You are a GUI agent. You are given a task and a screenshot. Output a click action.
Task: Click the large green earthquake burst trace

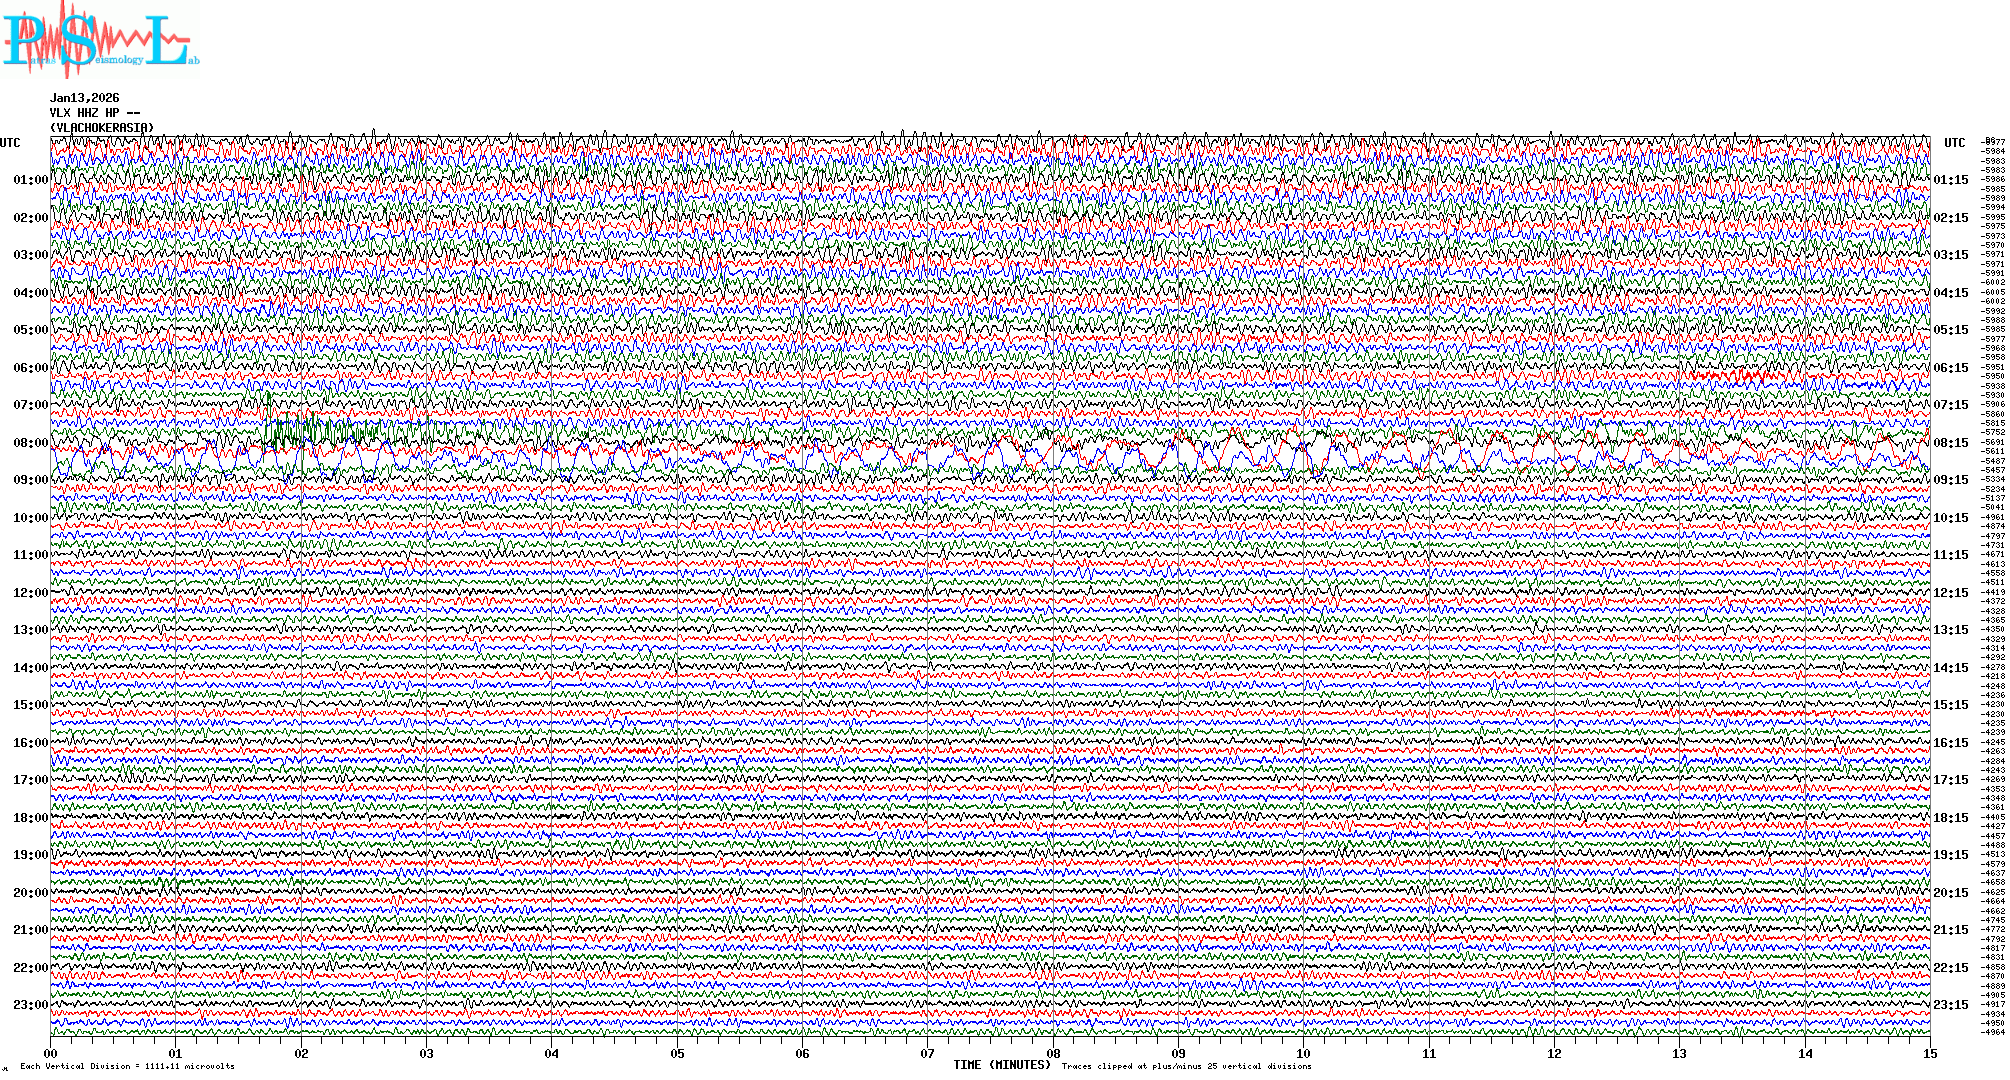[x=300, y=432]
